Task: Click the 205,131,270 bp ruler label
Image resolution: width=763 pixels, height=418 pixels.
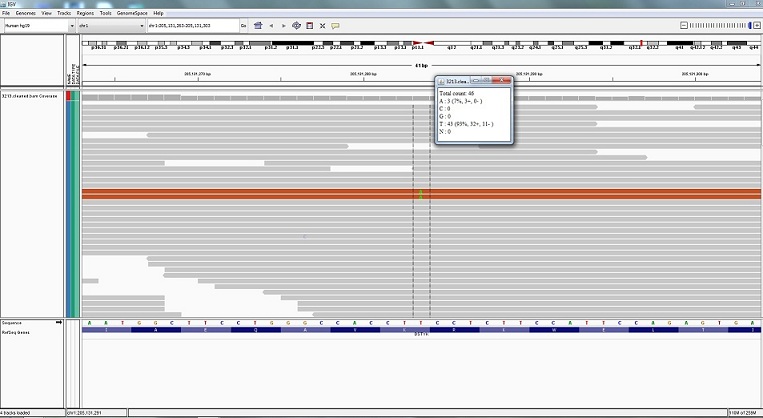Action: click(198, 74)
